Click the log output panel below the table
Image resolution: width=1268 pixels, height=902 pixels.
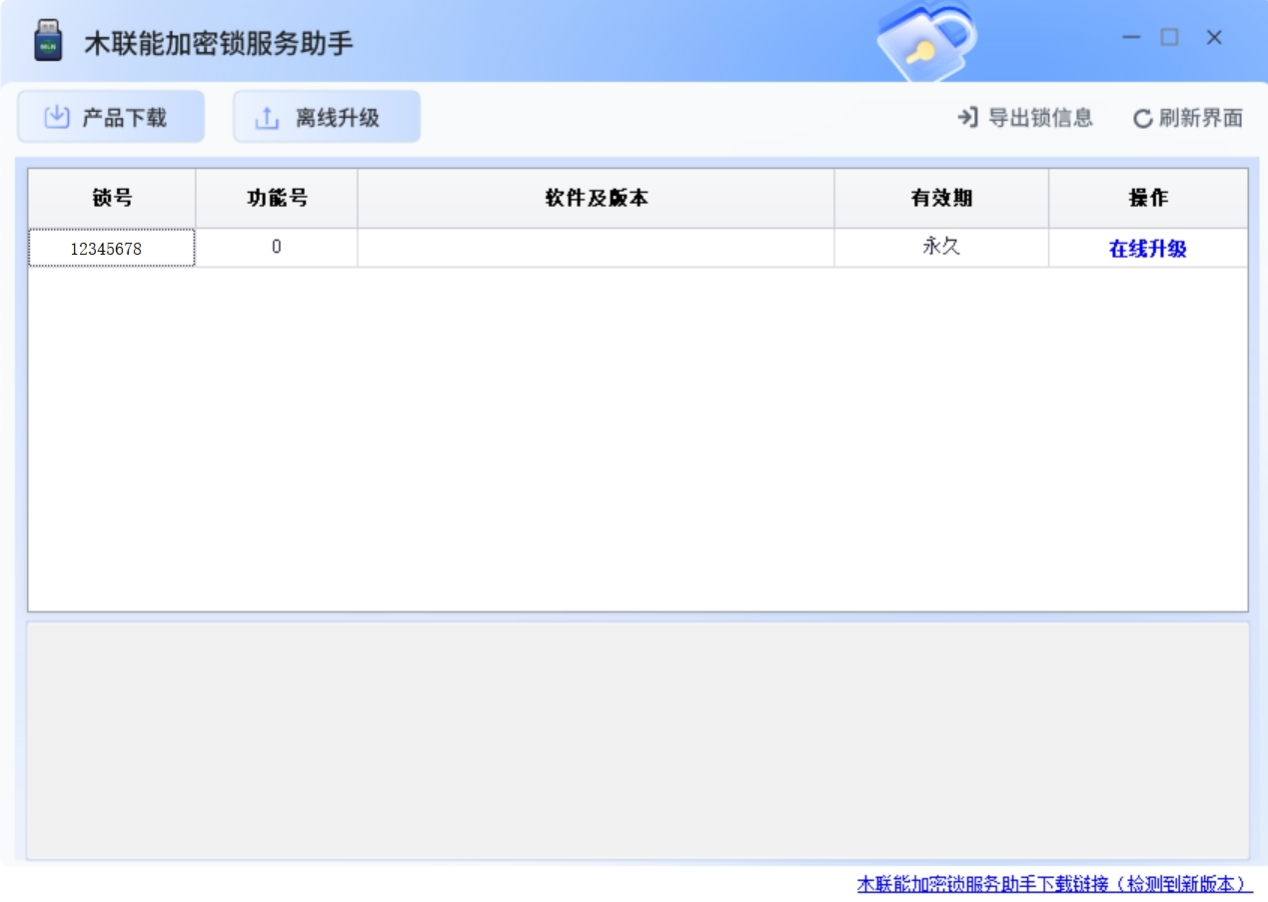pyautogui.click(x=638, y=740)
